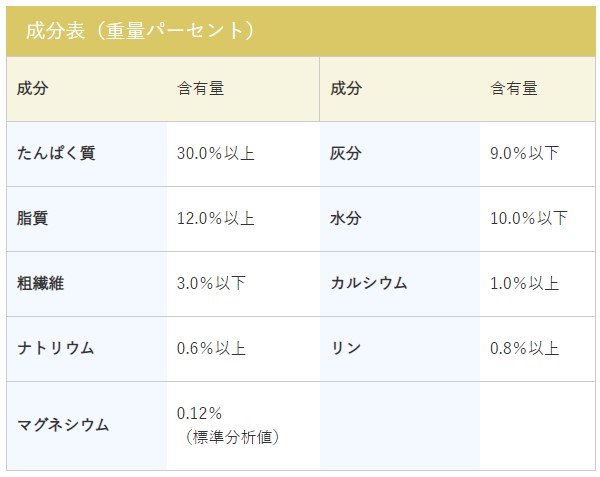Screen dimensions: 600x477
Task: Select the リン cell
Action: [346, 348]
